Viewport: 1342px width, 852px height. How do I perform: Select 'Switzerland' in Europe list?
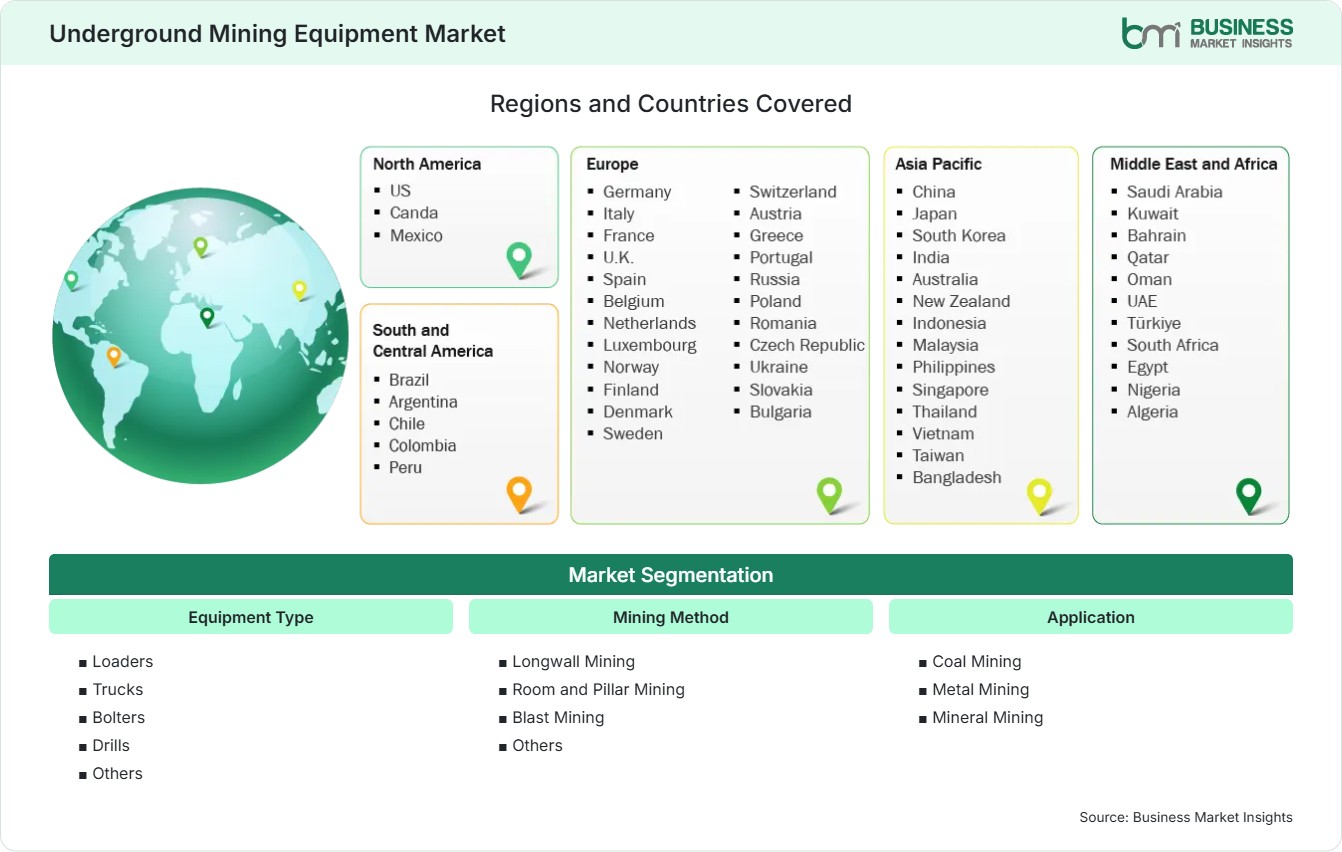tap(793, 192)
